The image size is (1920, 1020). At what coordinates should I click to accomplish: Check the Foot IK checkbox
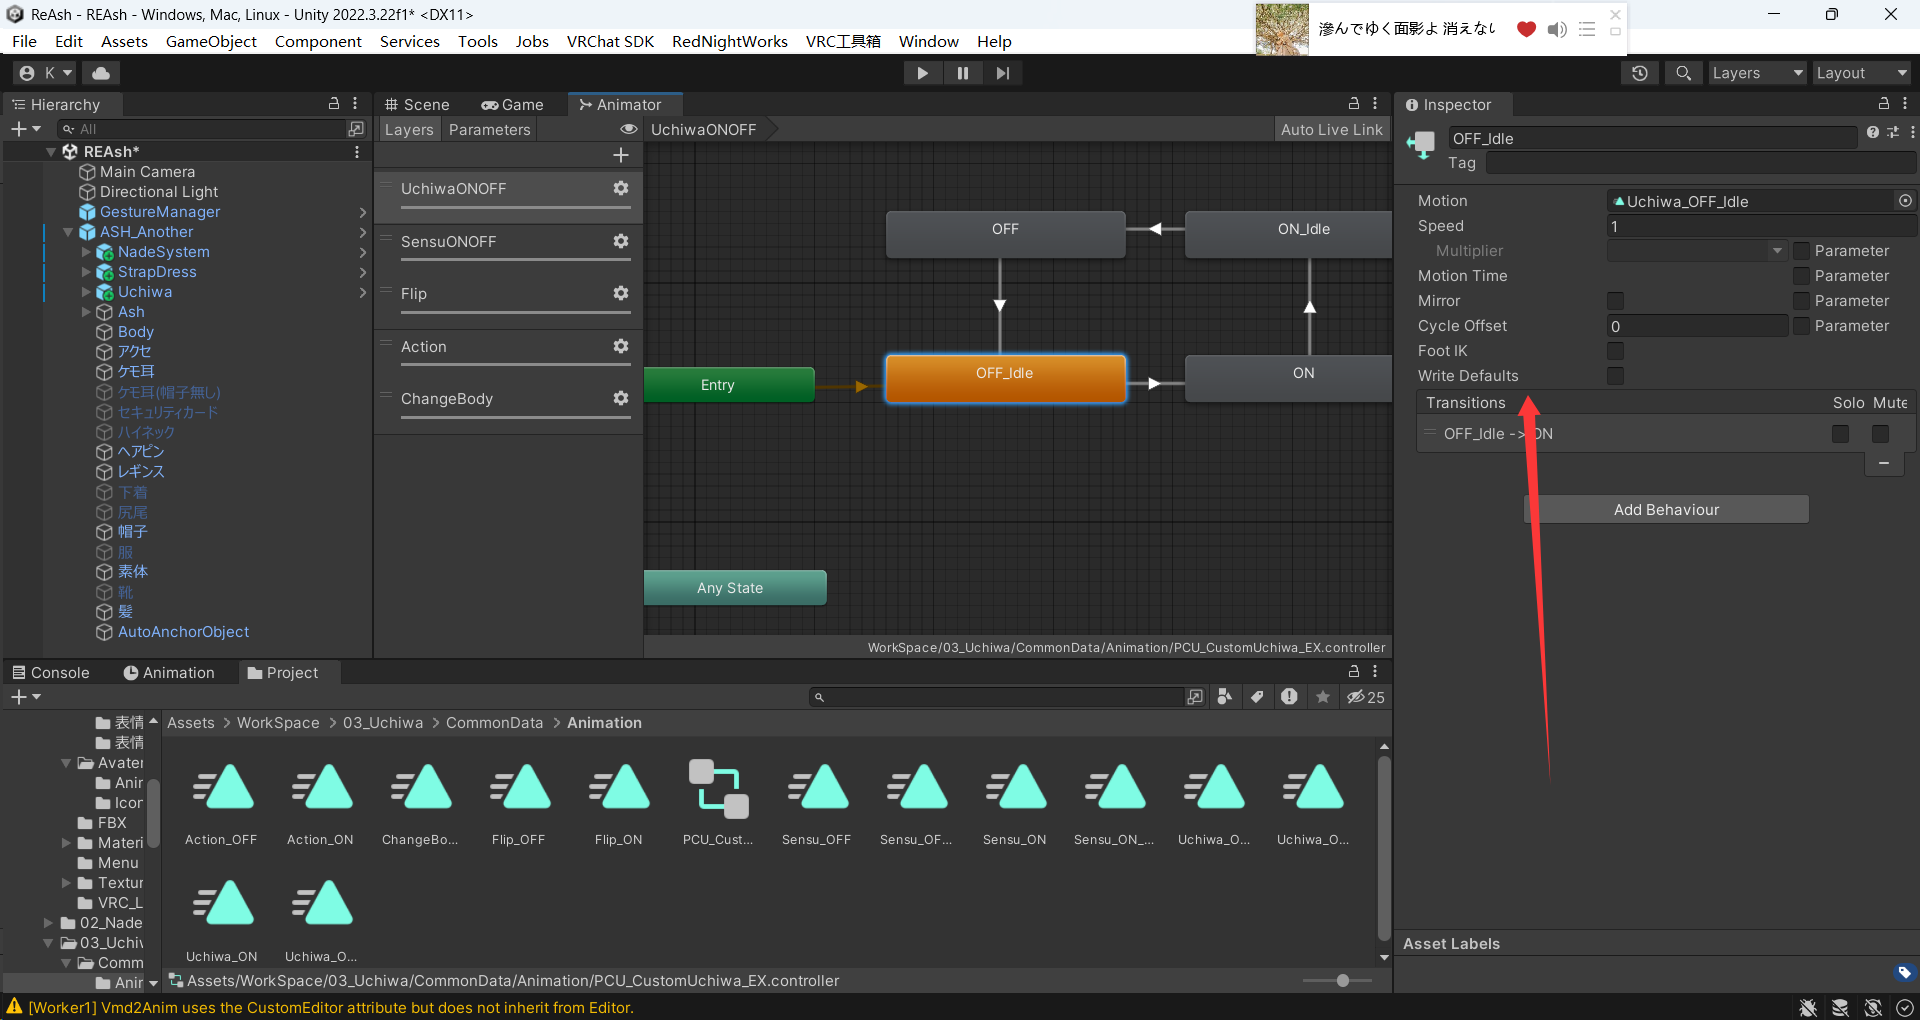(x=1615, y=351)
